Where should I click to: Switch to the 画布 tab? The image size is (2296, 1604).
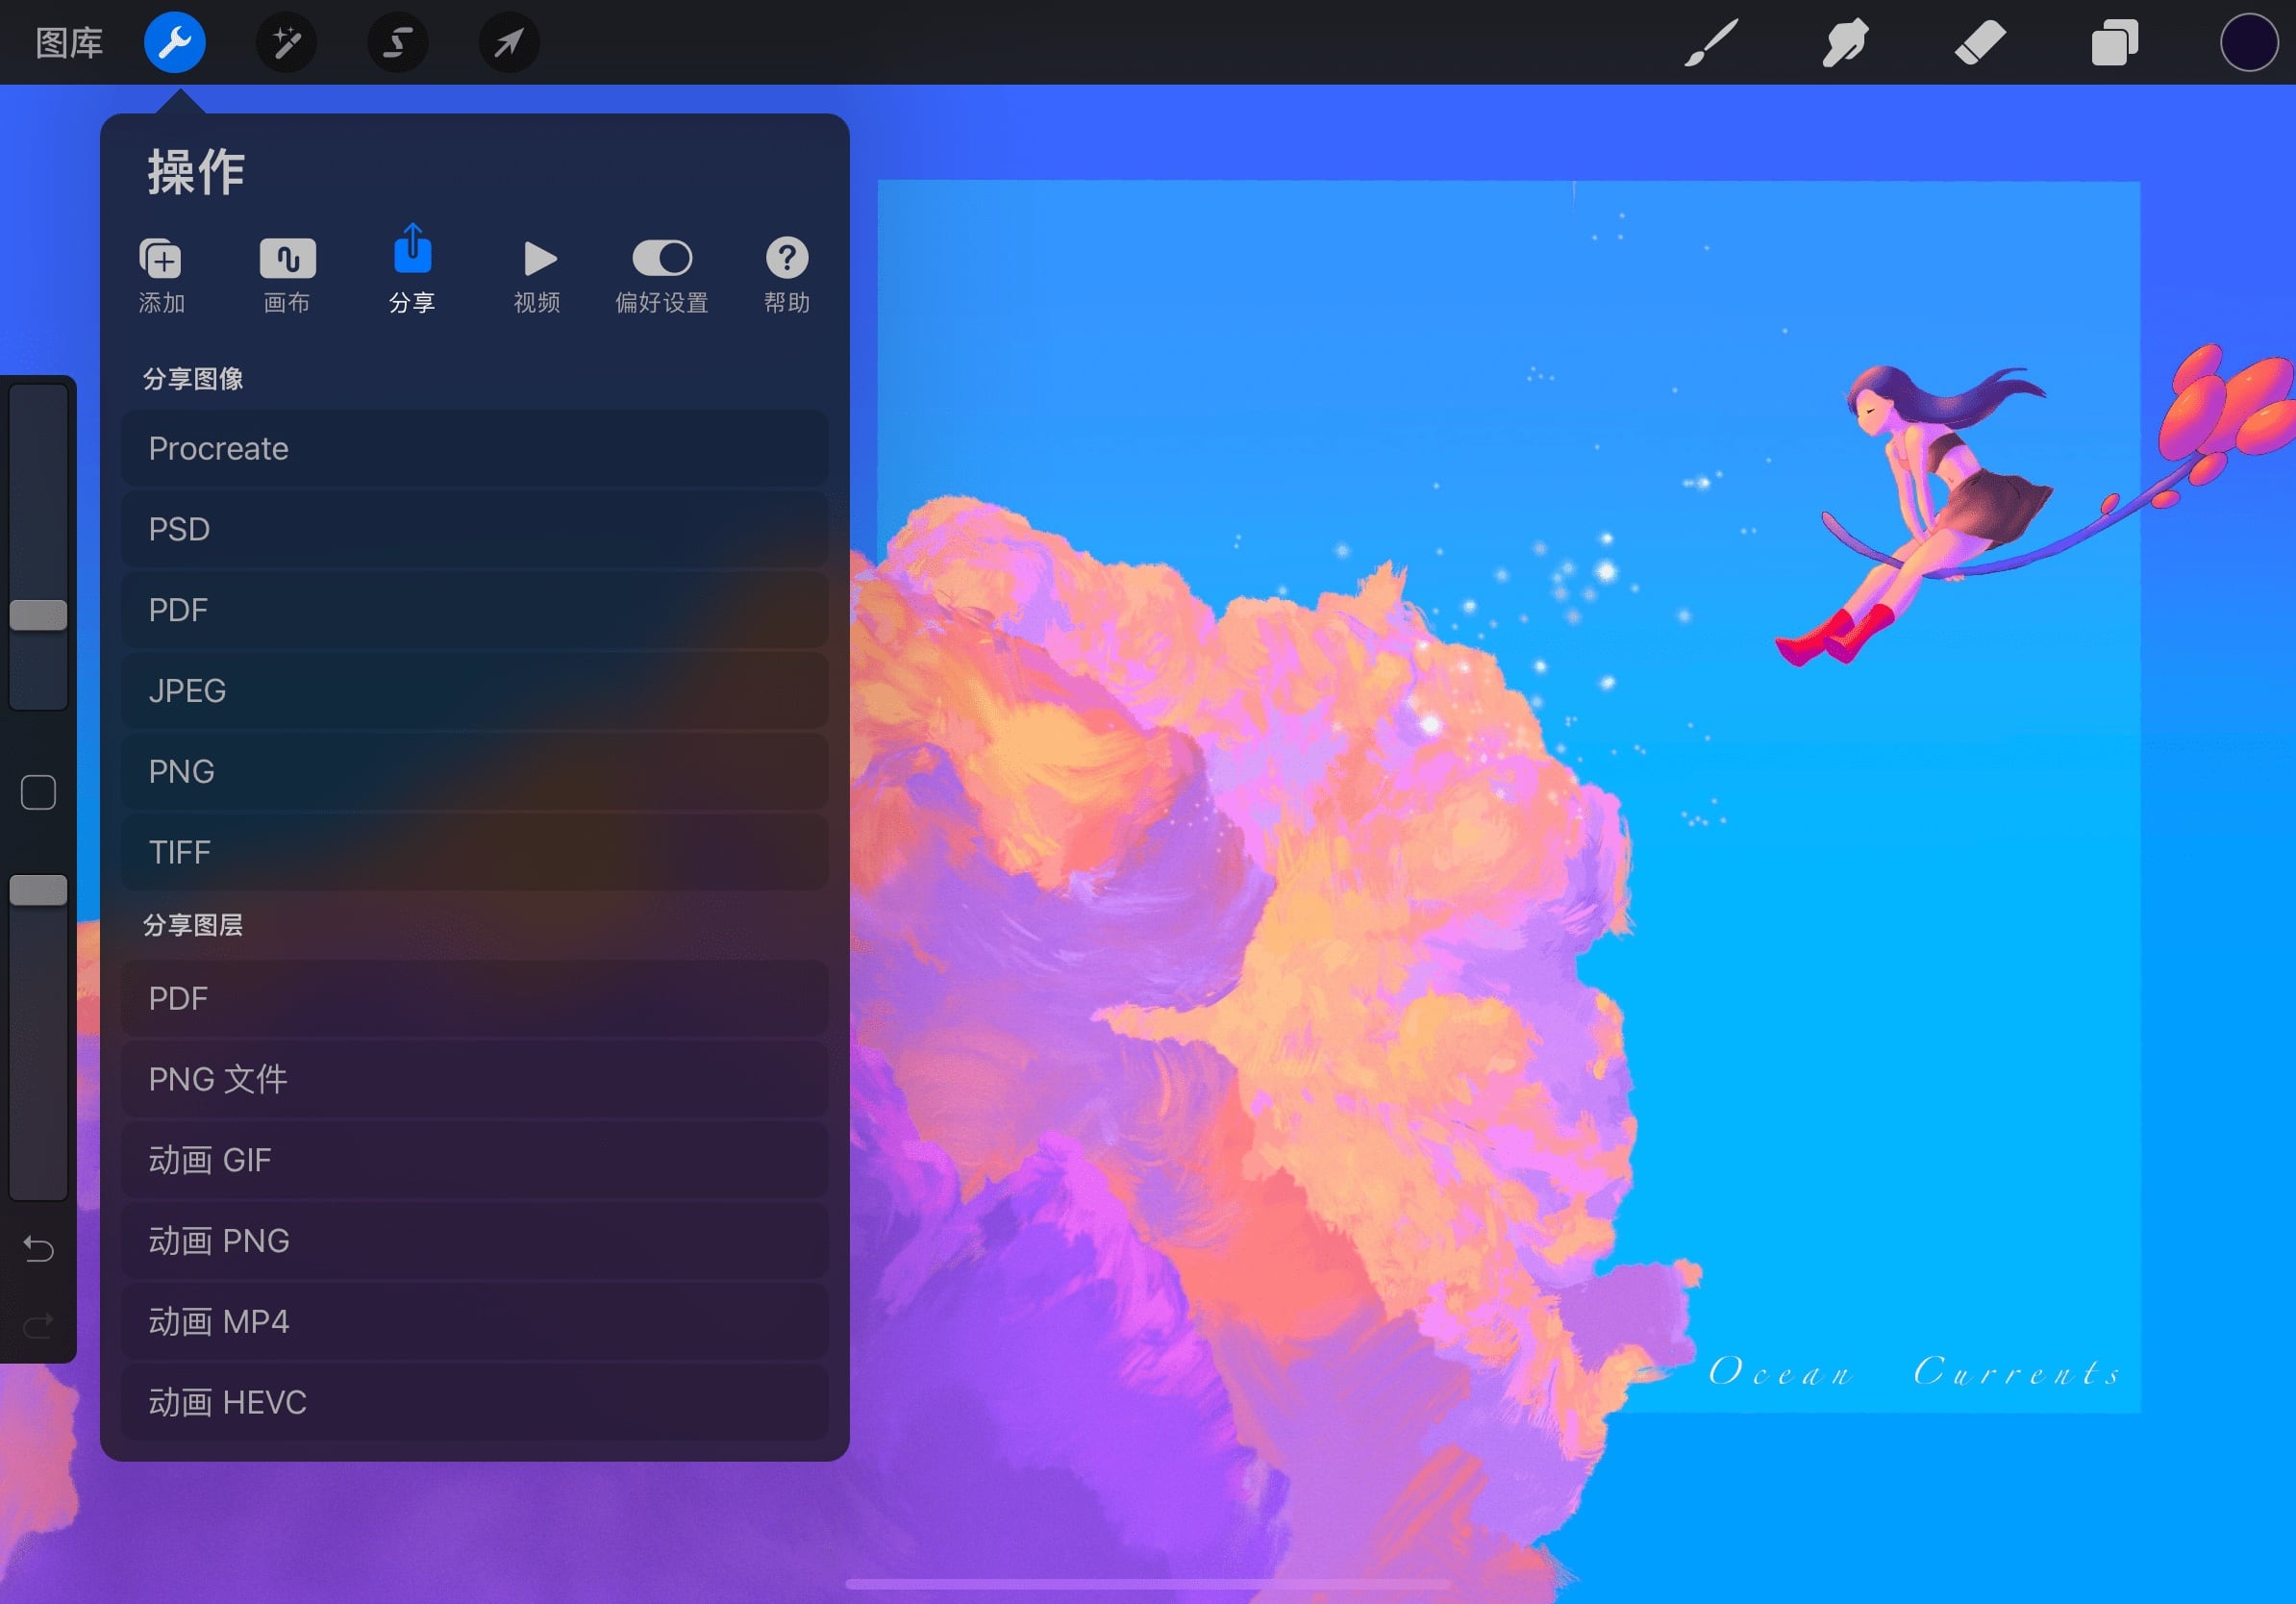(x=287, y=275)
